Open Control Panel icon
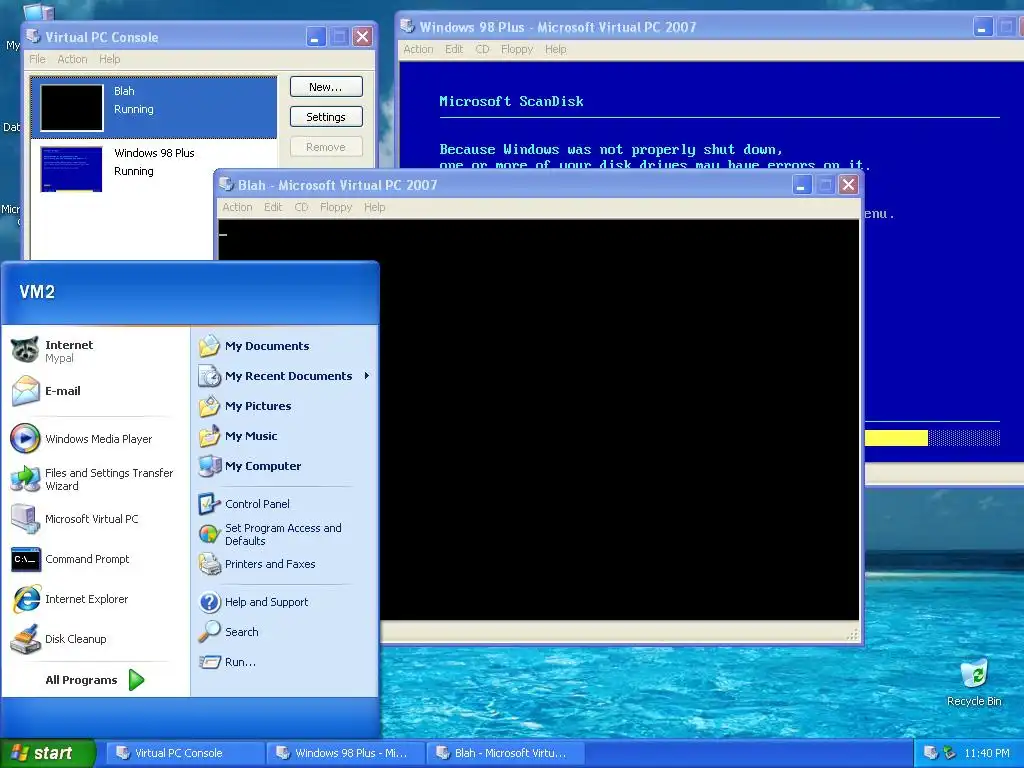 (x=210, y=504)
